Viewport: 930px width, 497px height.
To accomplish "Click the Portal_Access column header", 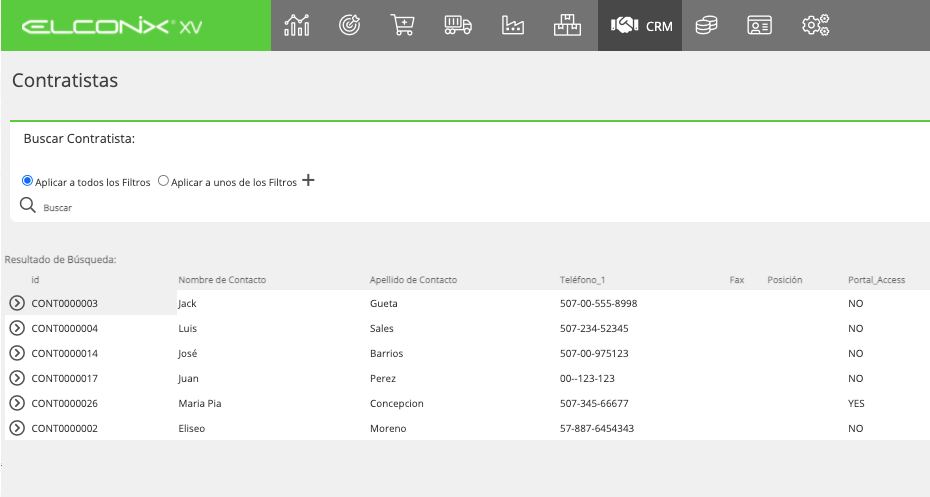I will click(x=876, y=279).
